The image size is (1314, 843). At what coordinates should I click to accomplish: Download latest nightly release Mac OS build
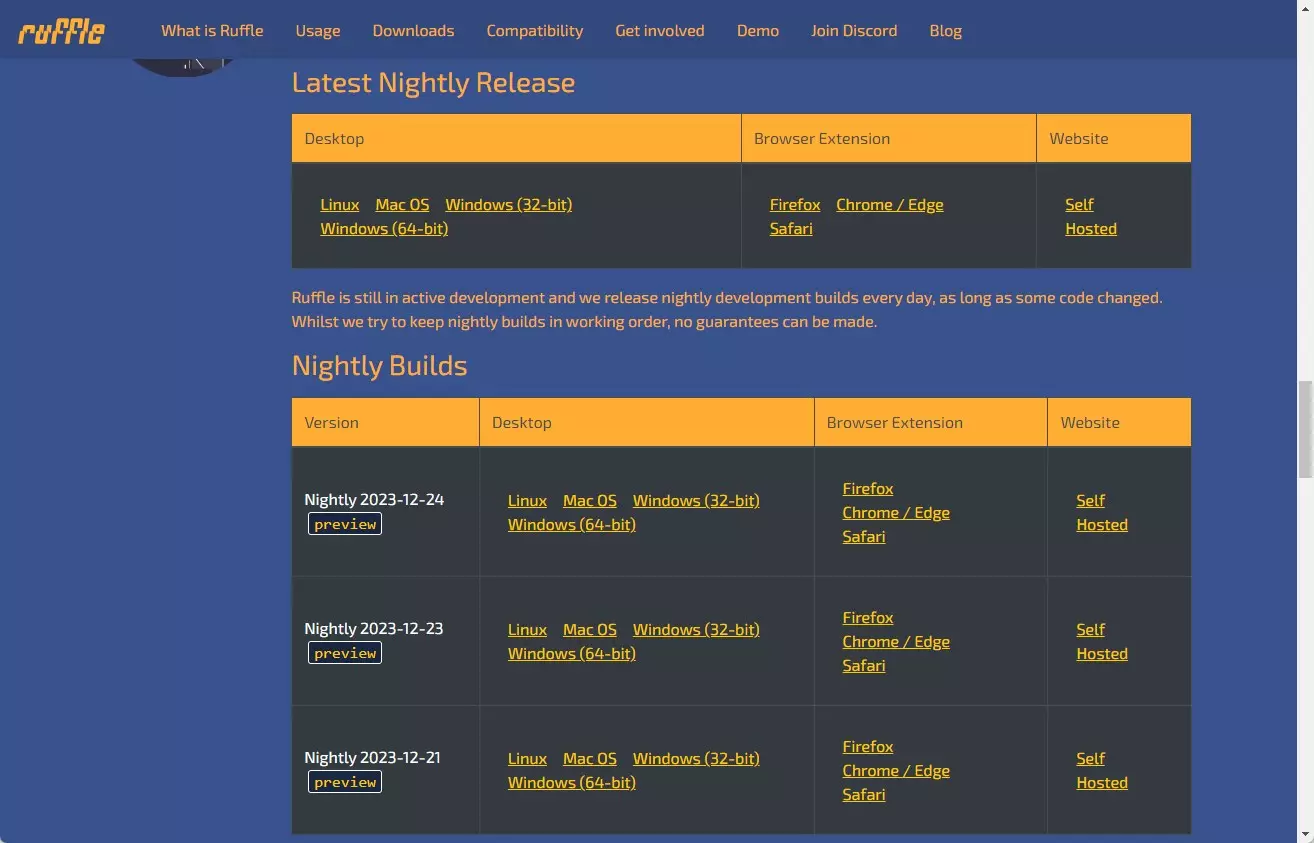(x=402, y=204)
